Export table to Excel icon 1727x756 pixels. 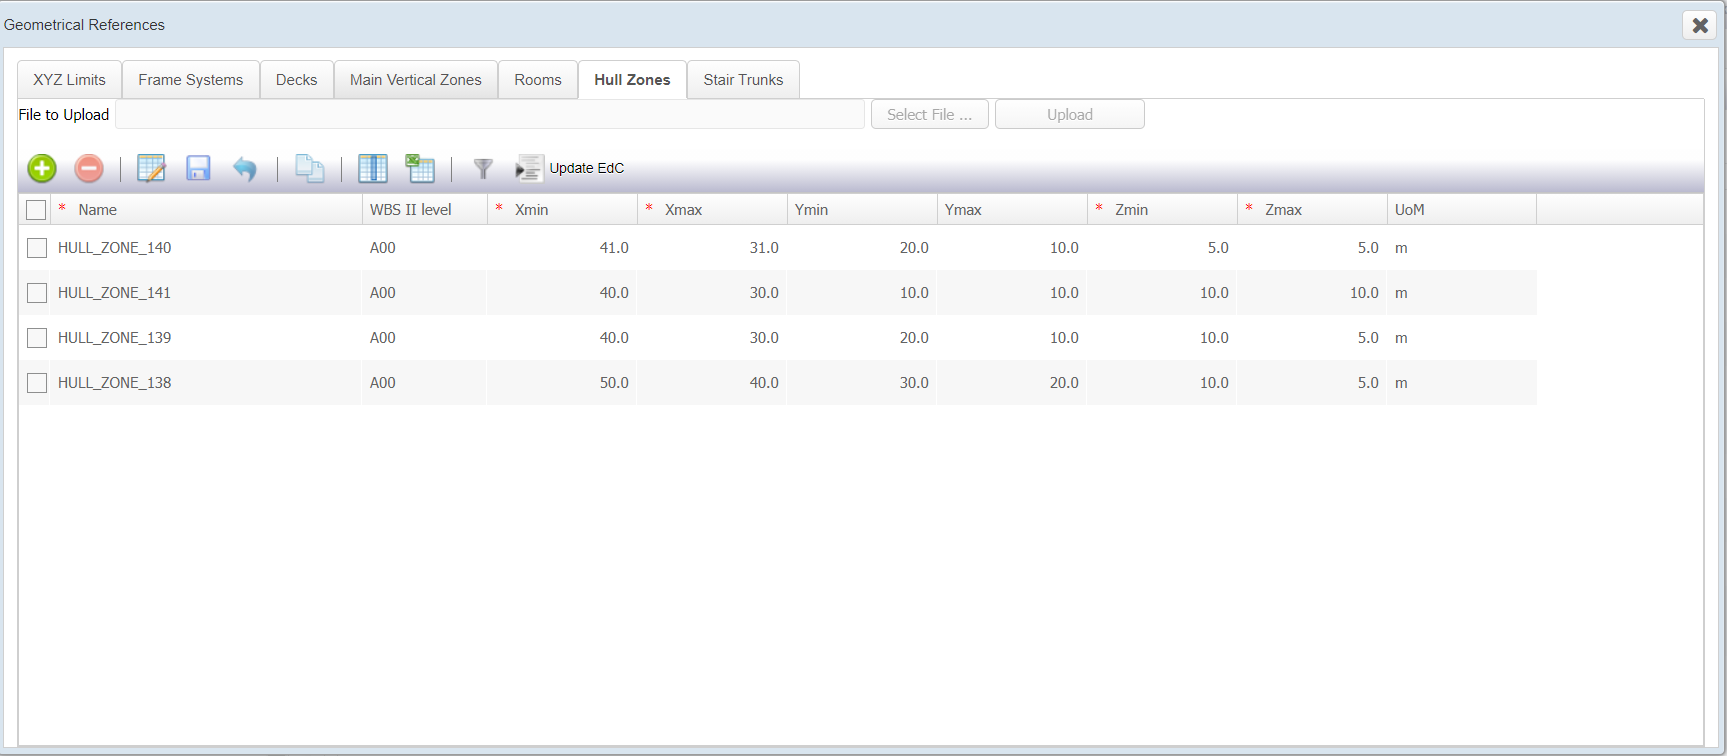(420, 168)
